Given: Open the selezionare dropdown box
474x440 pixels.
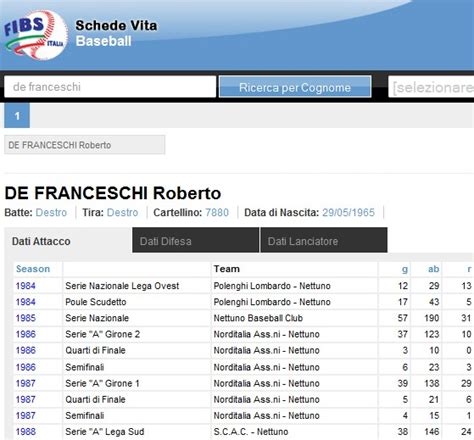Looking at the screenshot, I should coord(431,87).
